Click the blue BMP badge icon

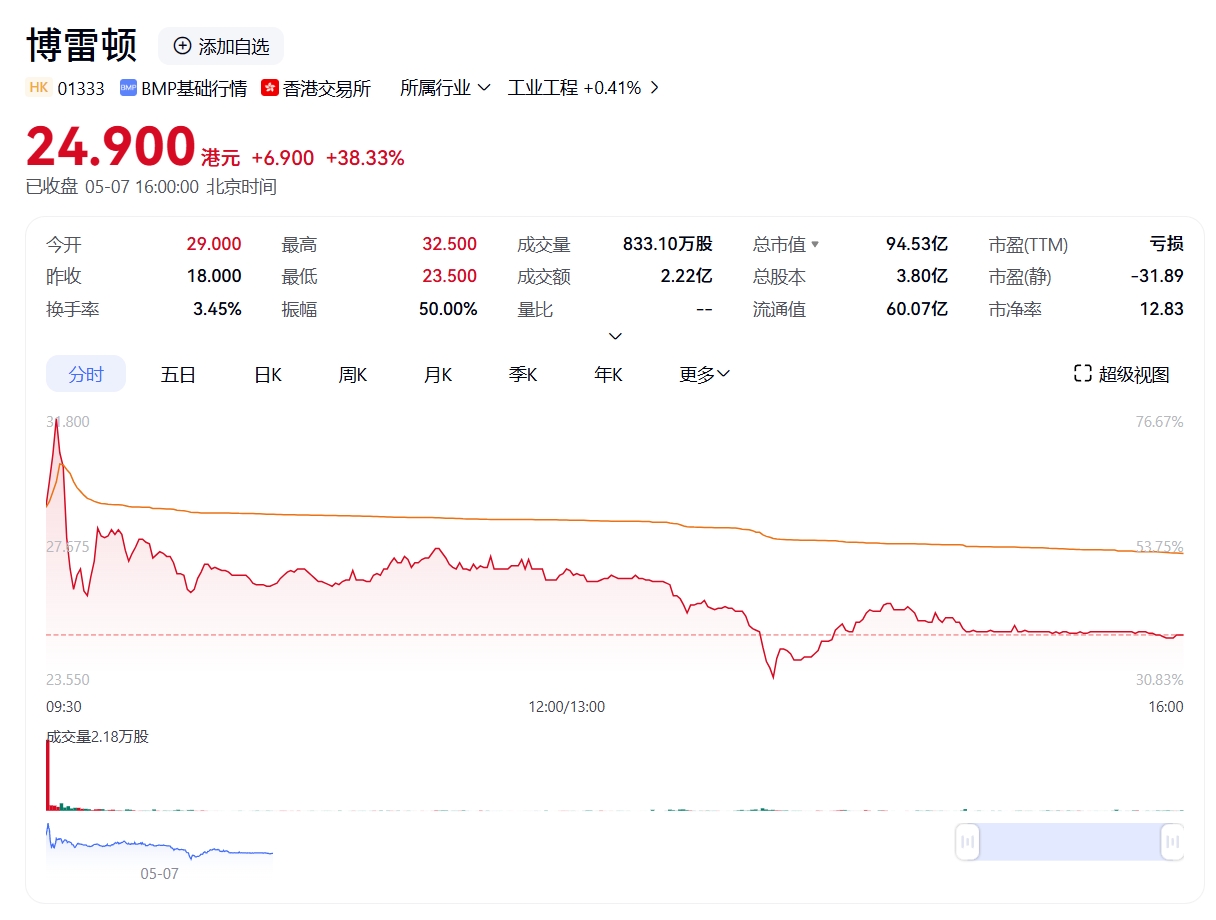coord(128,88)
